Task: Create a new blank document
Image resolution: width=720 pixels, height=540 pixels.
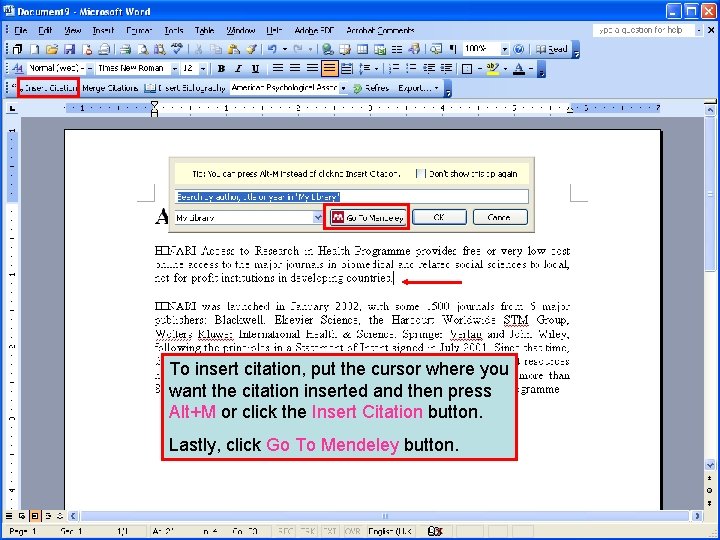Action: pyautogui.click(x=35, y=49)
